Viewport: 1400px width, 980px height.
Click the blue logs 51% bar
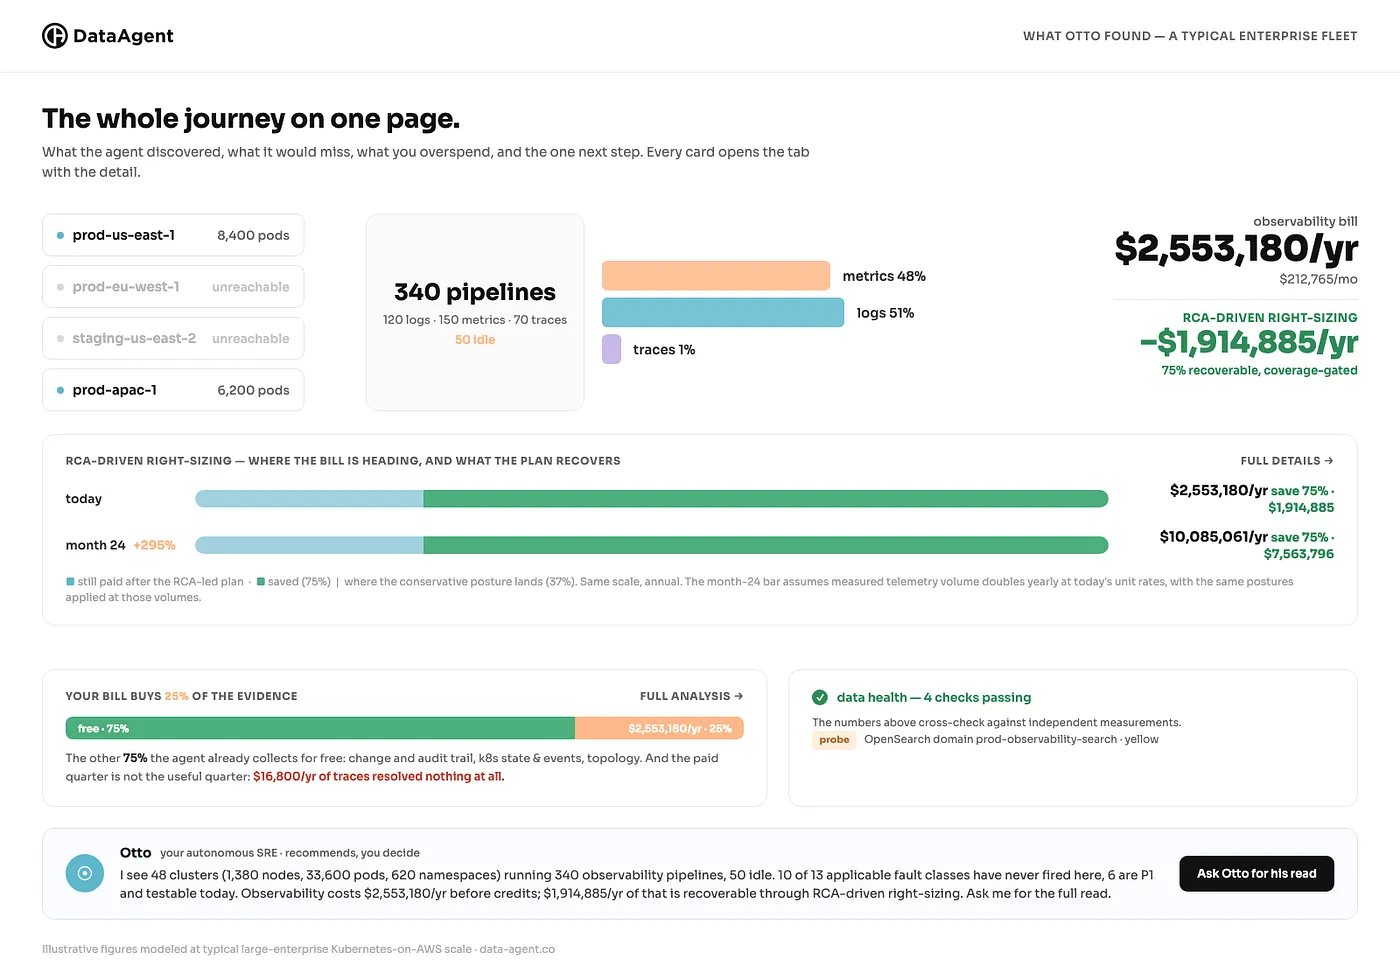723,312
